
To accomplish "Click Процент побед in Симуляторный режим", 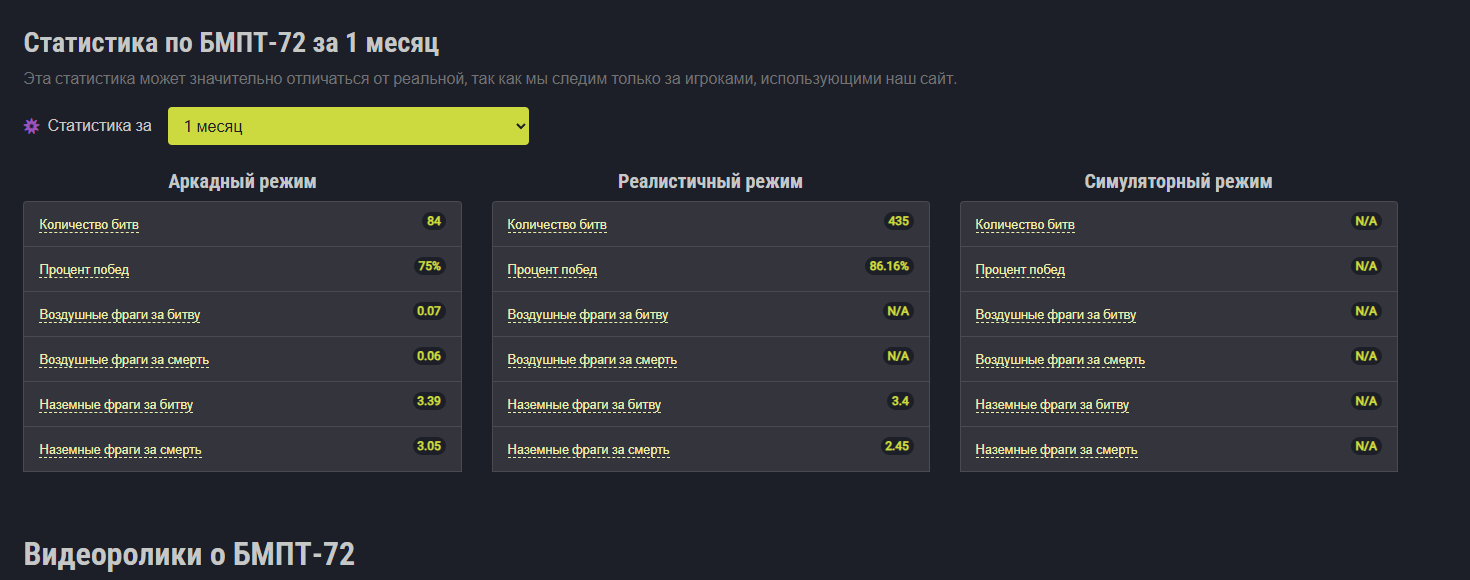I will coord(1020,270).
